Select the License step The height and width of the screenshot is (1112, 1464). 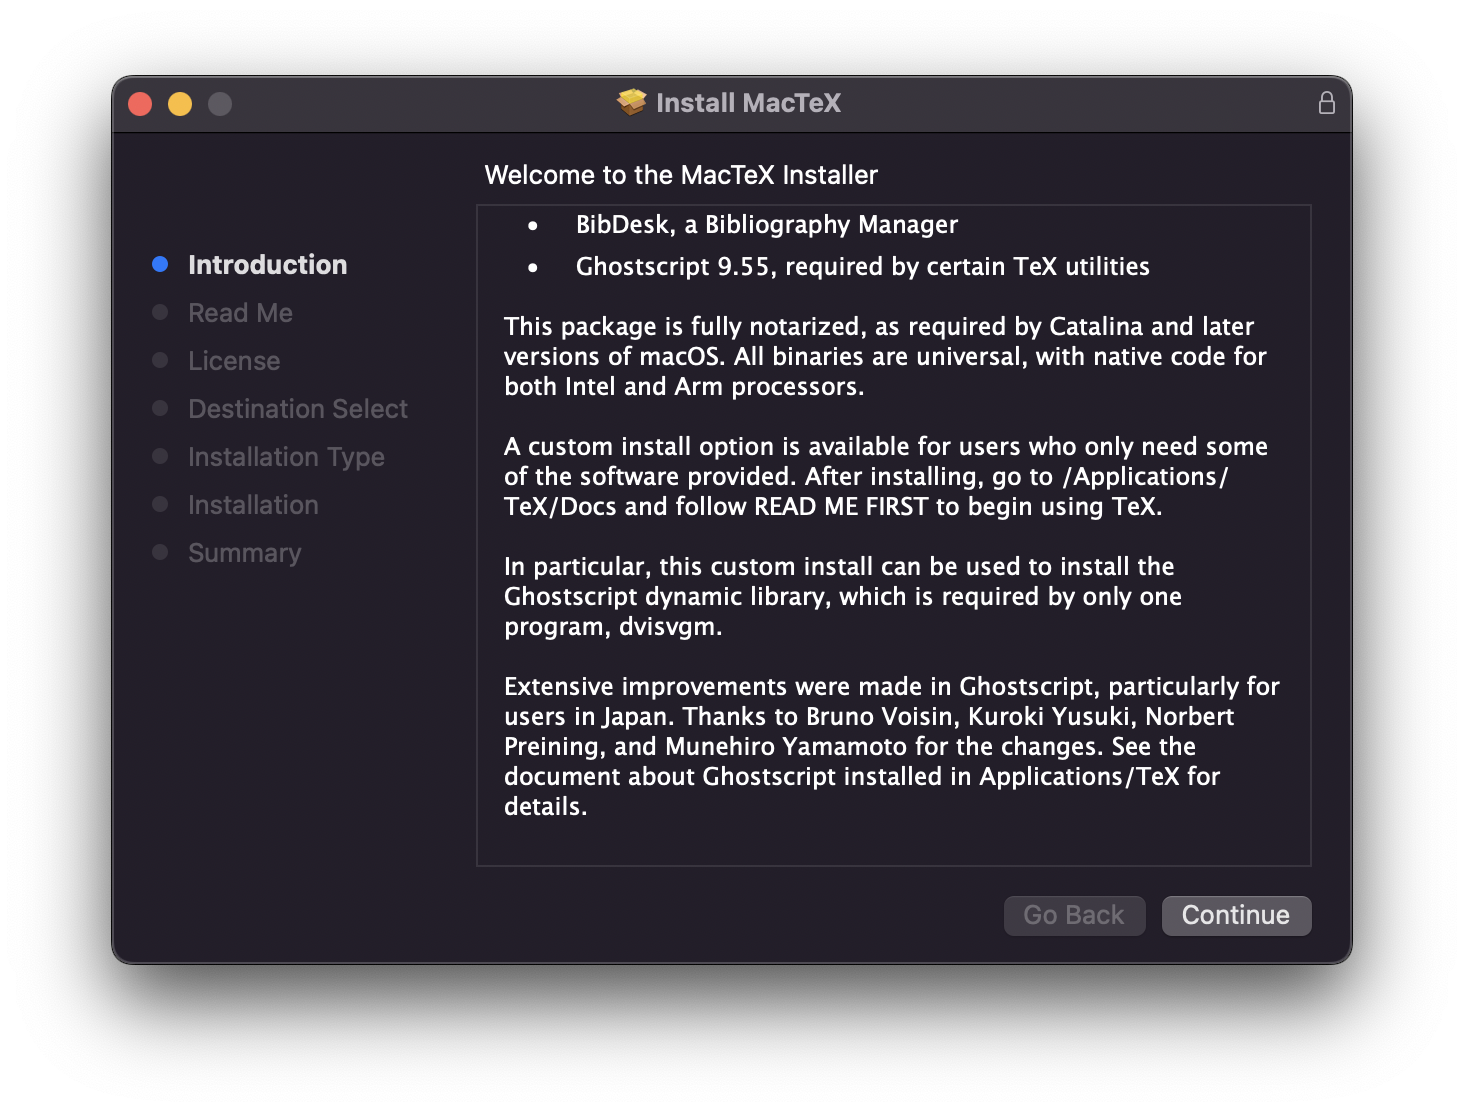pyautogui.click(x=234, y=361)
